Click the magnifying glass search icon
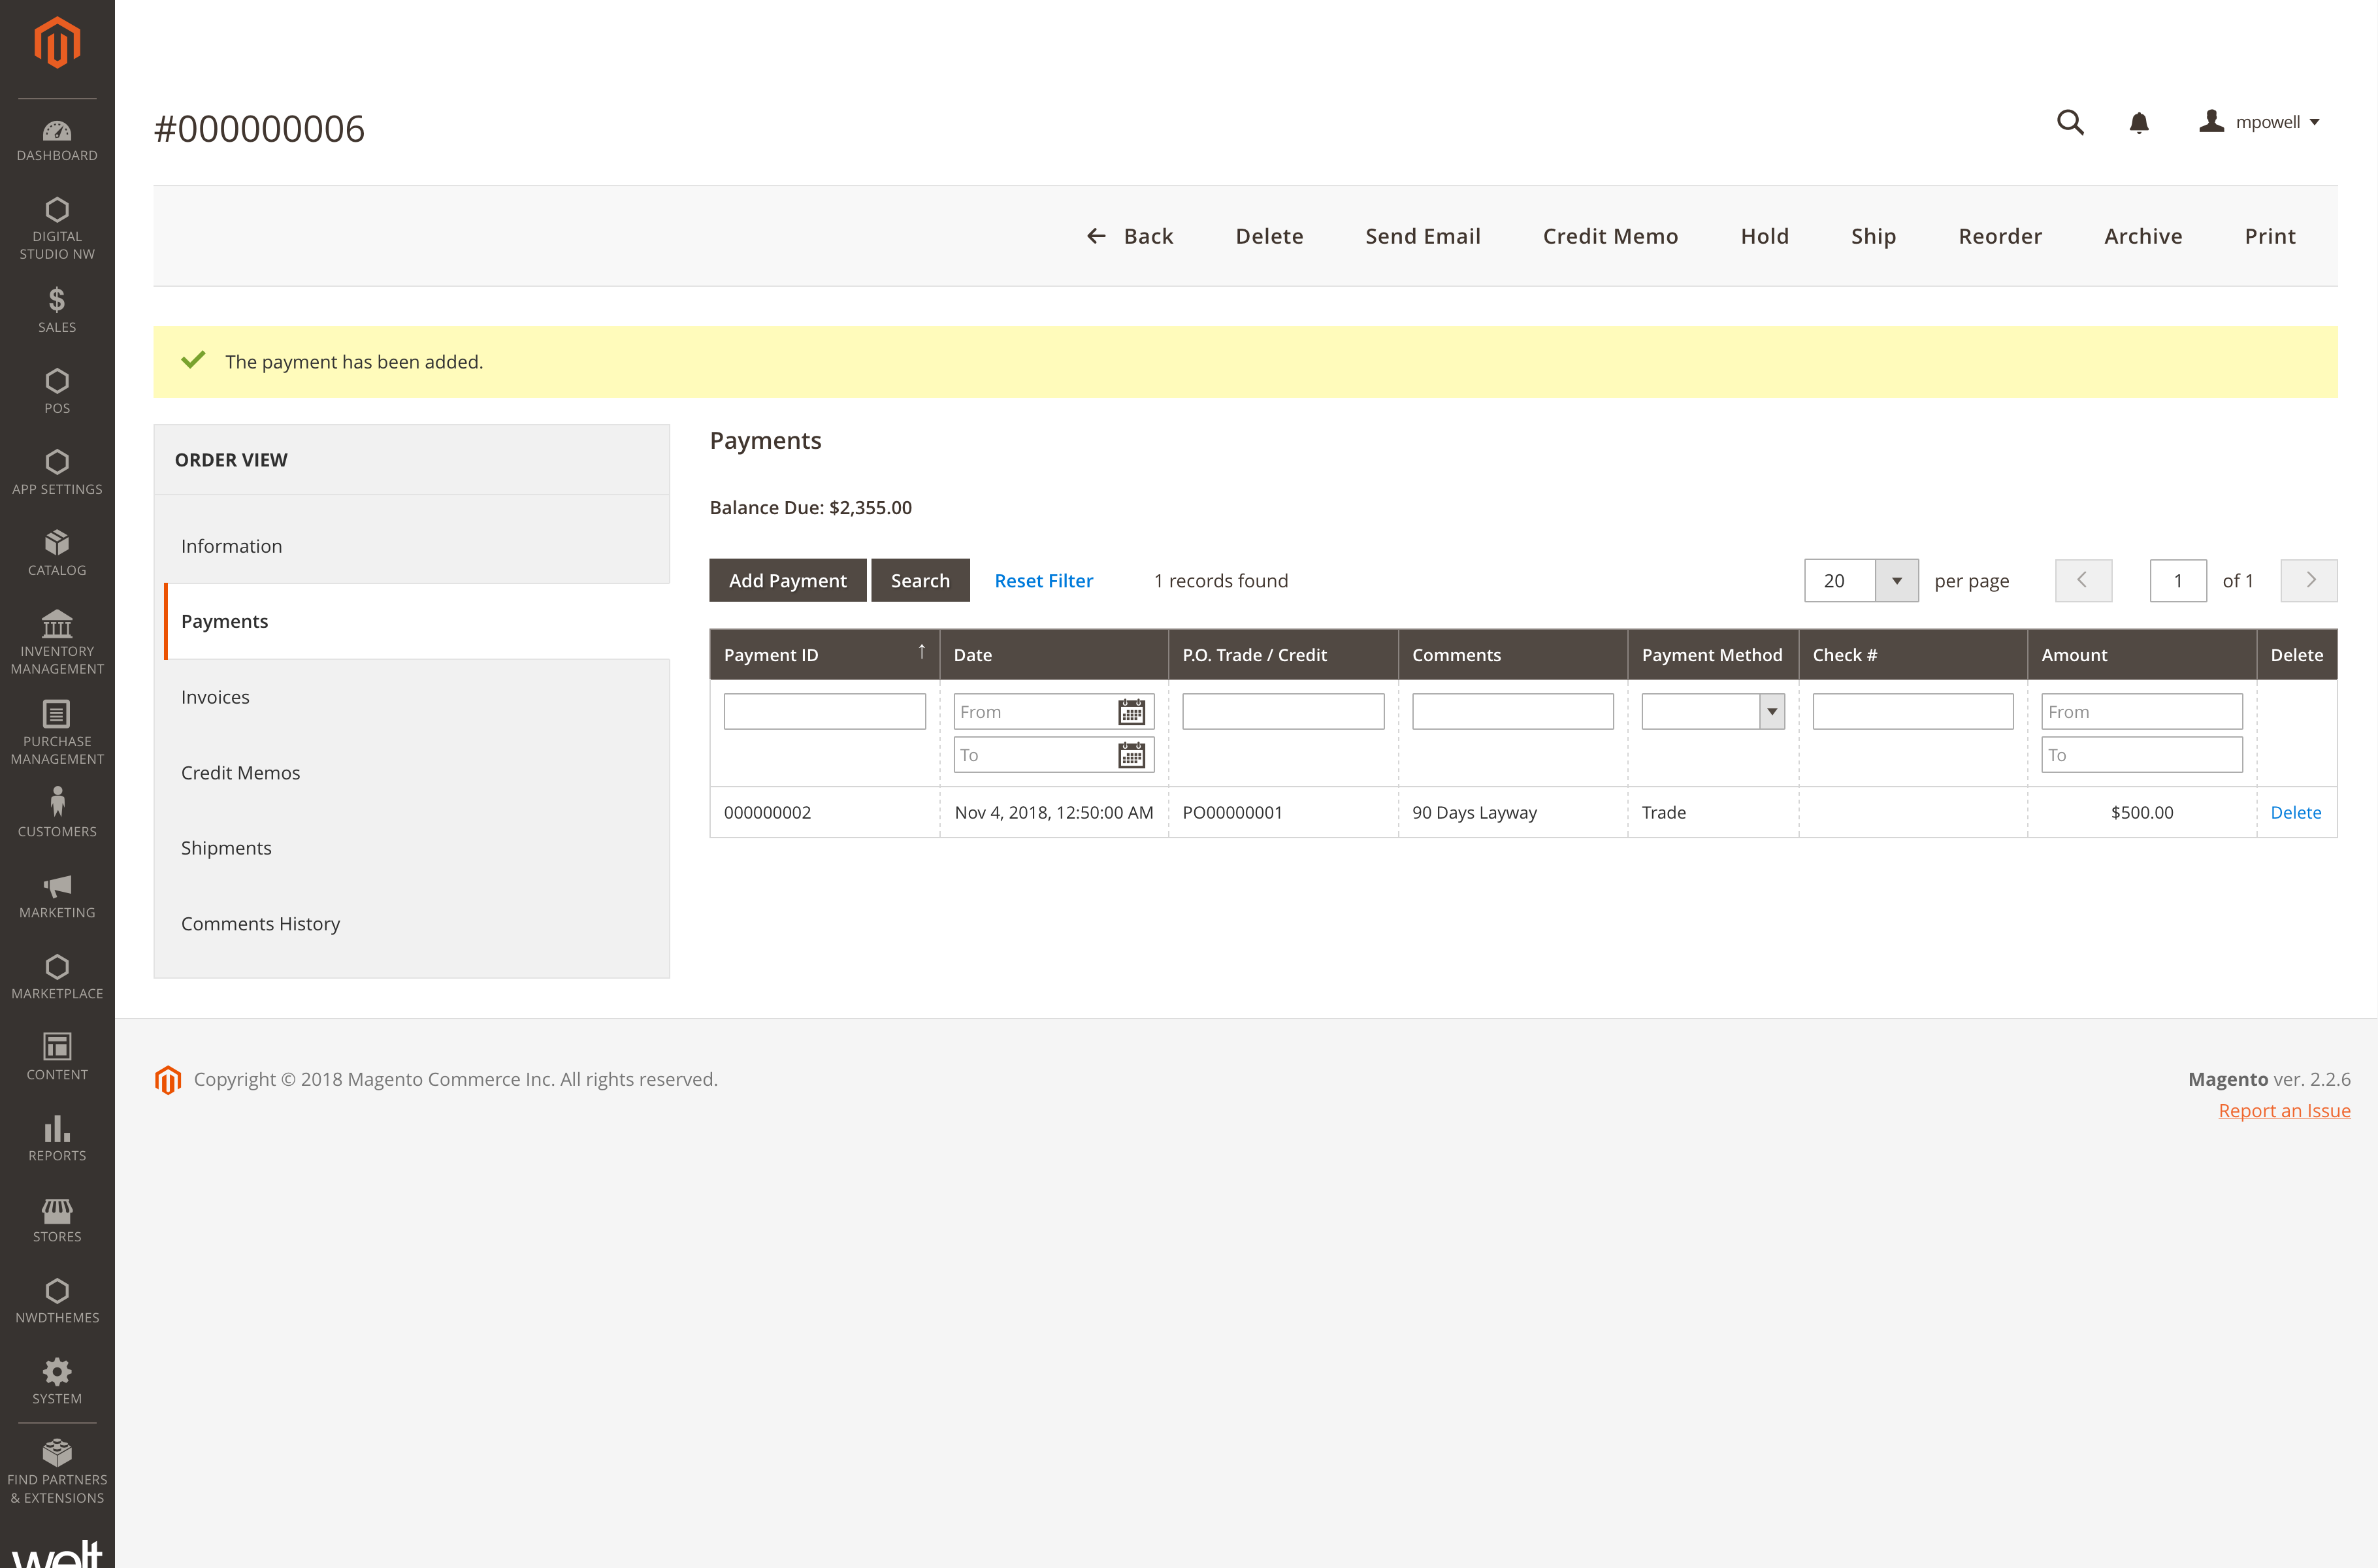Image resolution: width=2378 pixels, height=1568 pixels. pos(2070,122)
